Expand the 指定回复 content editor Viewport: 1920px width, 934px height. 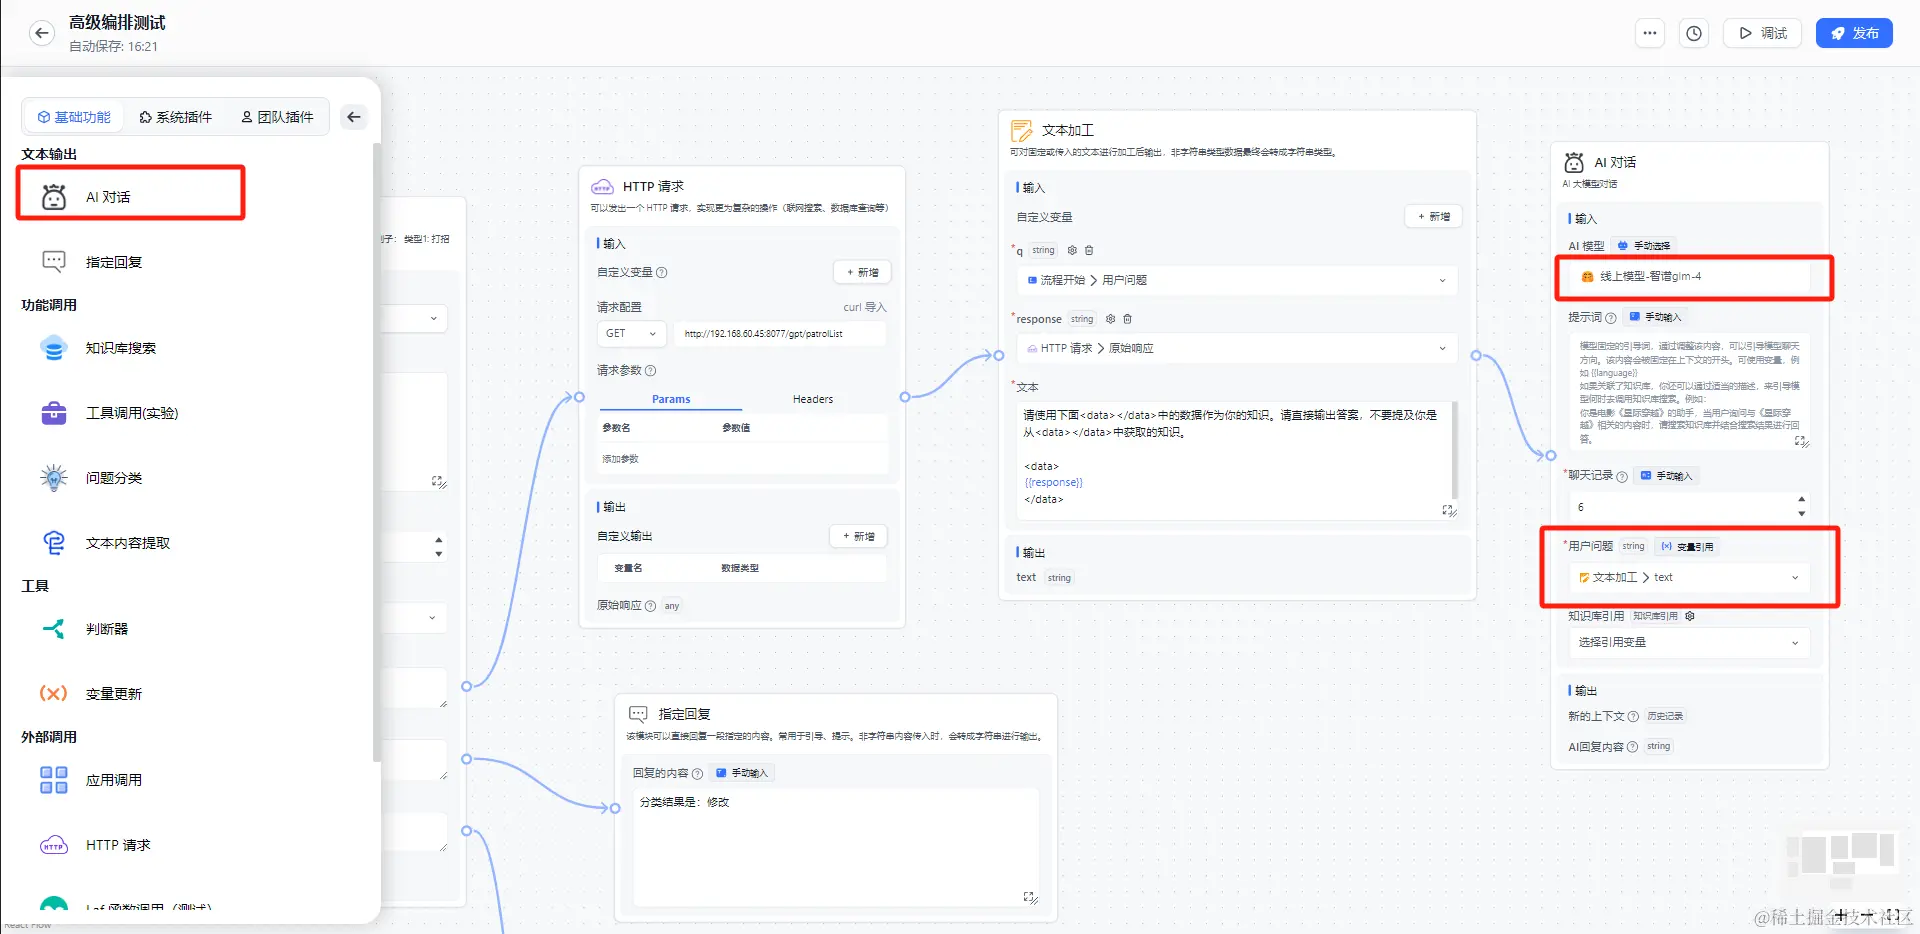tap(1030, 897)
